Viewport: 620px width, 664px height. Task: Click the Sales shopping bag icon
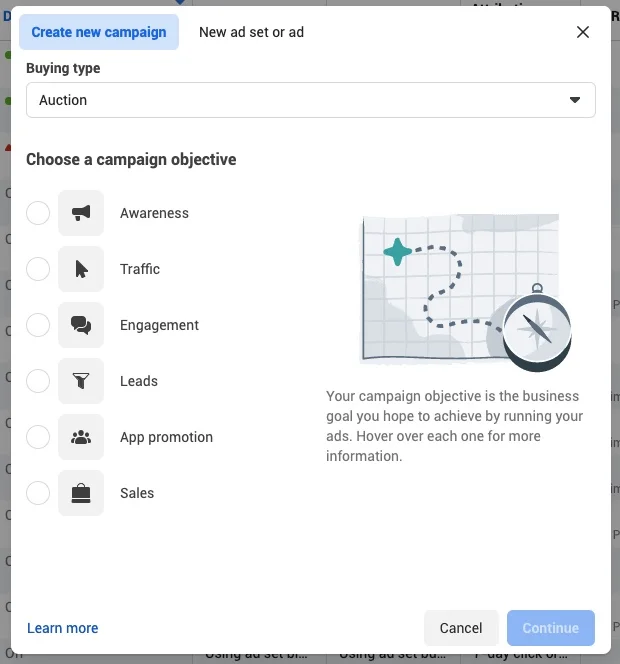click(x=81, y=493)
